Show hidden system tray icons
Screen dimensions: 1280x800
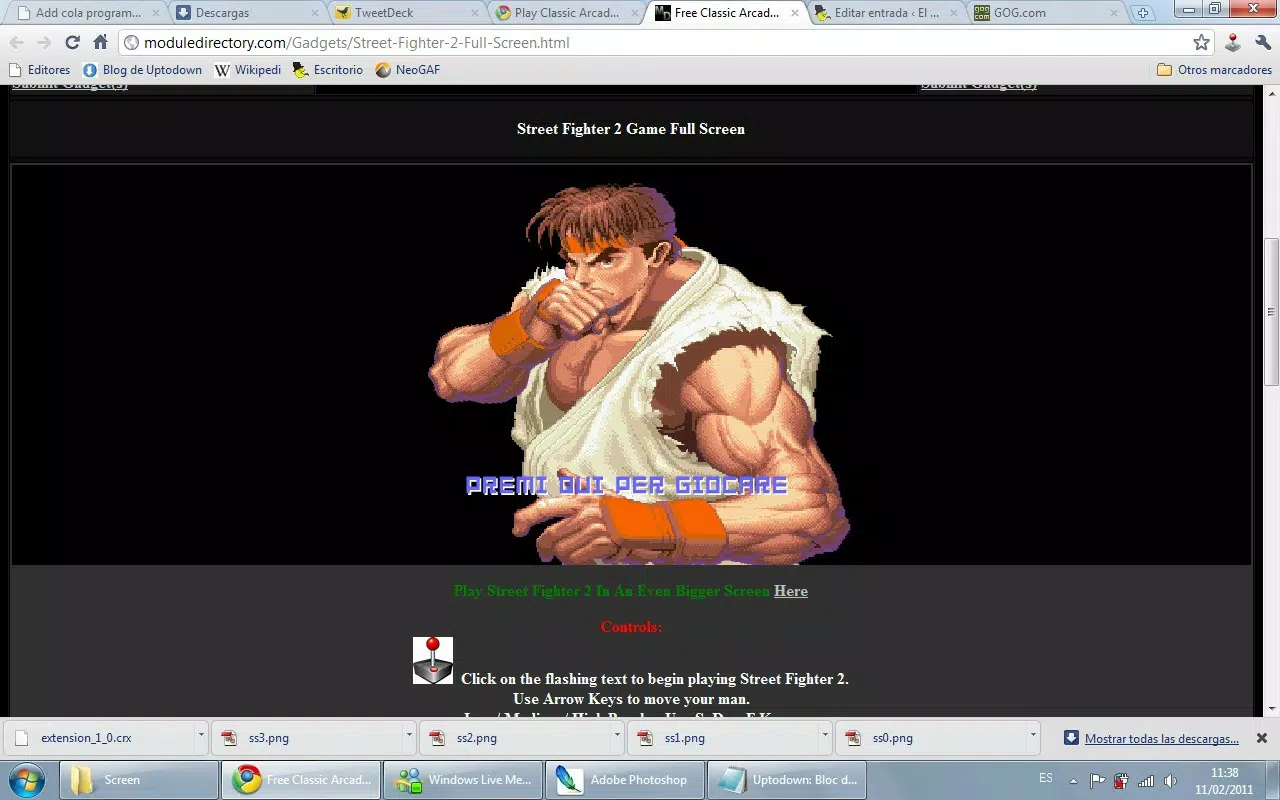(1074, 781)
